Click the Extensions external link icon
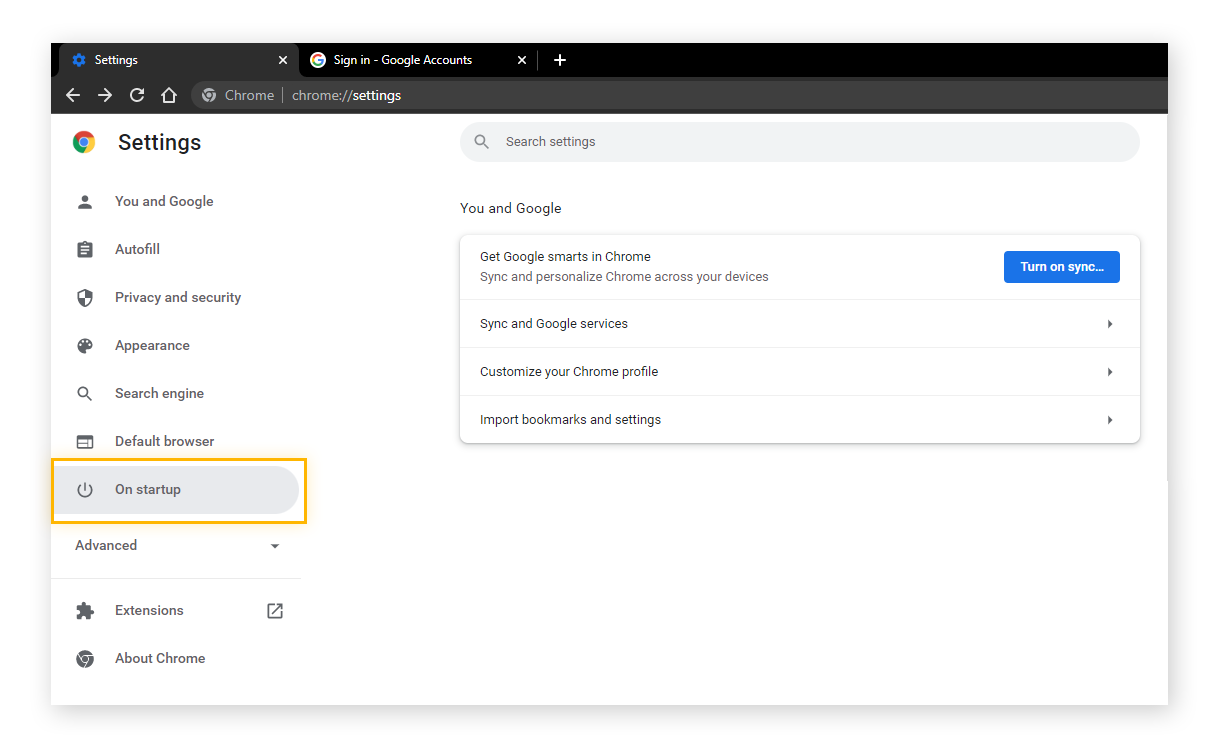 point(274,610)
